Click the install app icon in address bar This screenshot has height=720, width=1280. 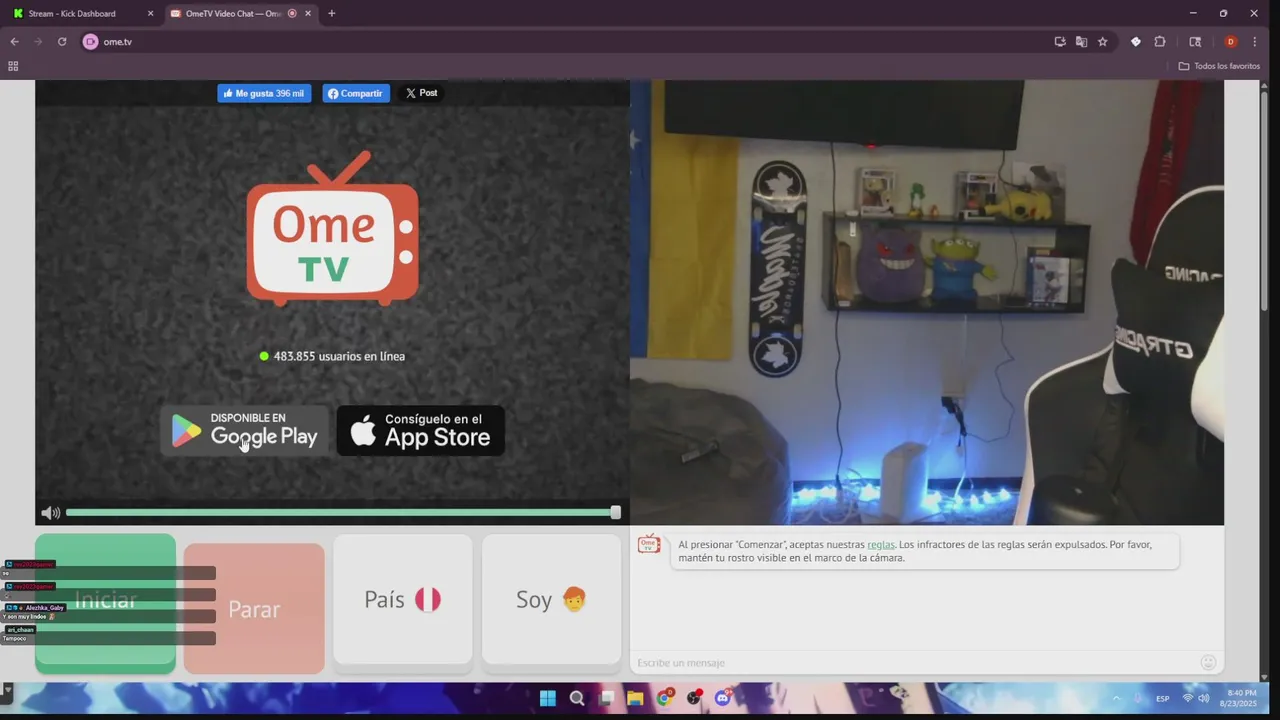pyautogui.click(x=1060, y=42)
